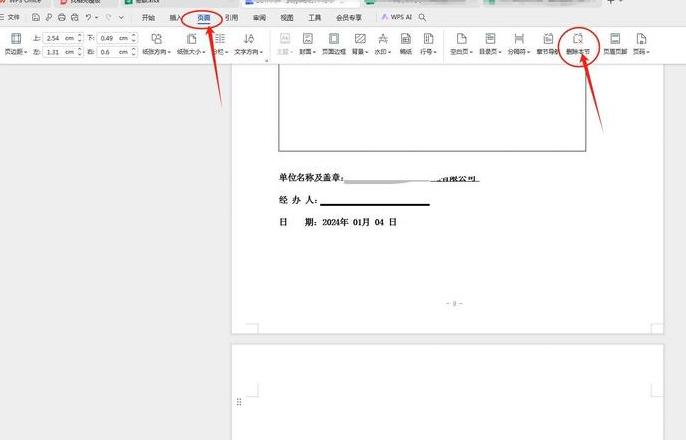Click the print preview icon
The width and height of the screenshot is (686, 440).
pyautogui.click(x=75, y=17)
